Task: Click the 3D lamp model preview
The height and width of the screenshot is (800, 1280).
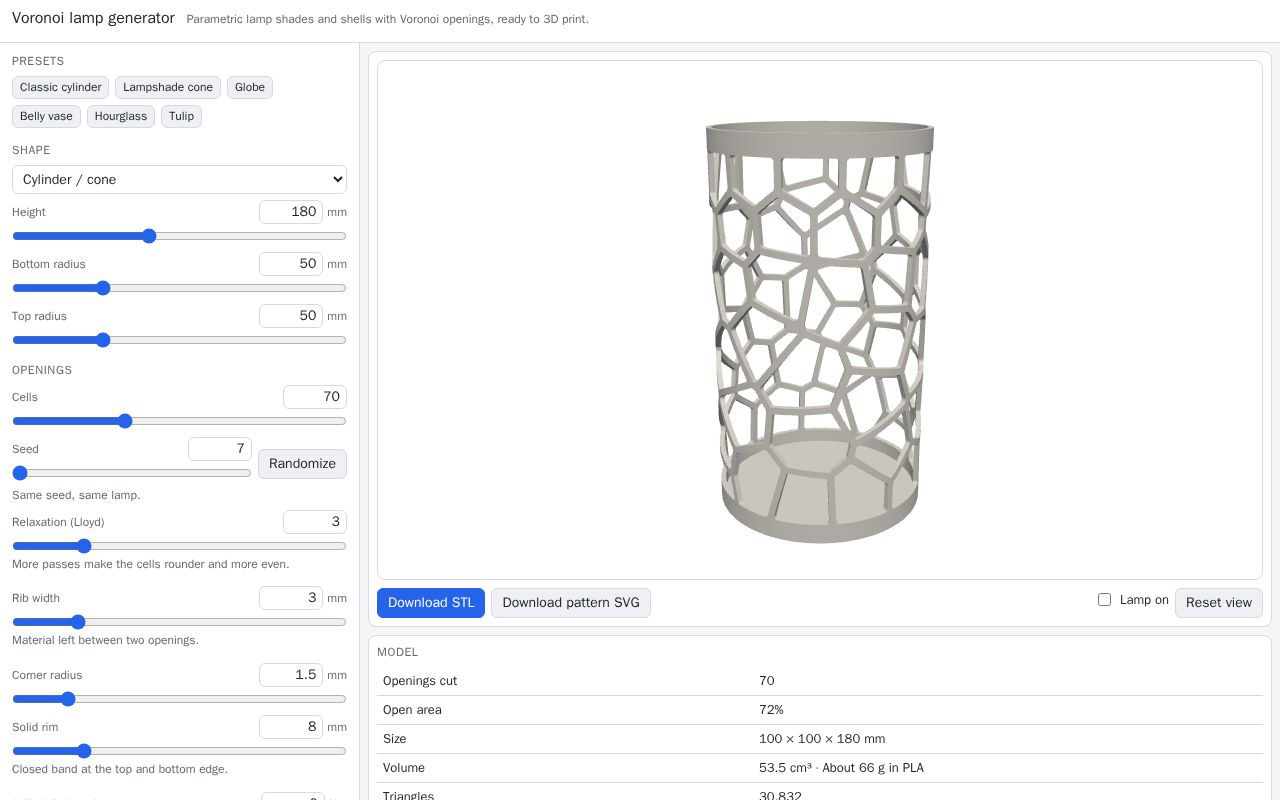Action: (x=820, y=320)
